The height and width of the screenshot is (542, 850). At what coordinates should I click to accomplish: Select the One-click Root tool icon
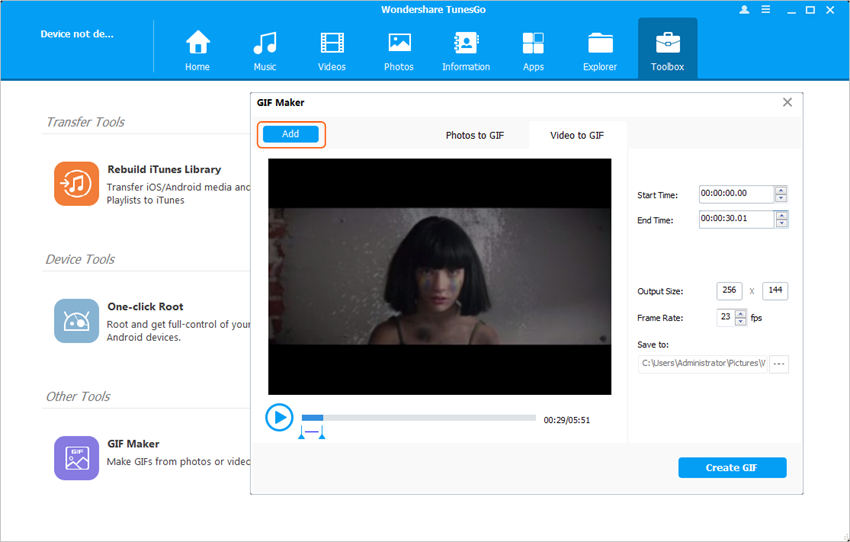(x=76, y=321)
